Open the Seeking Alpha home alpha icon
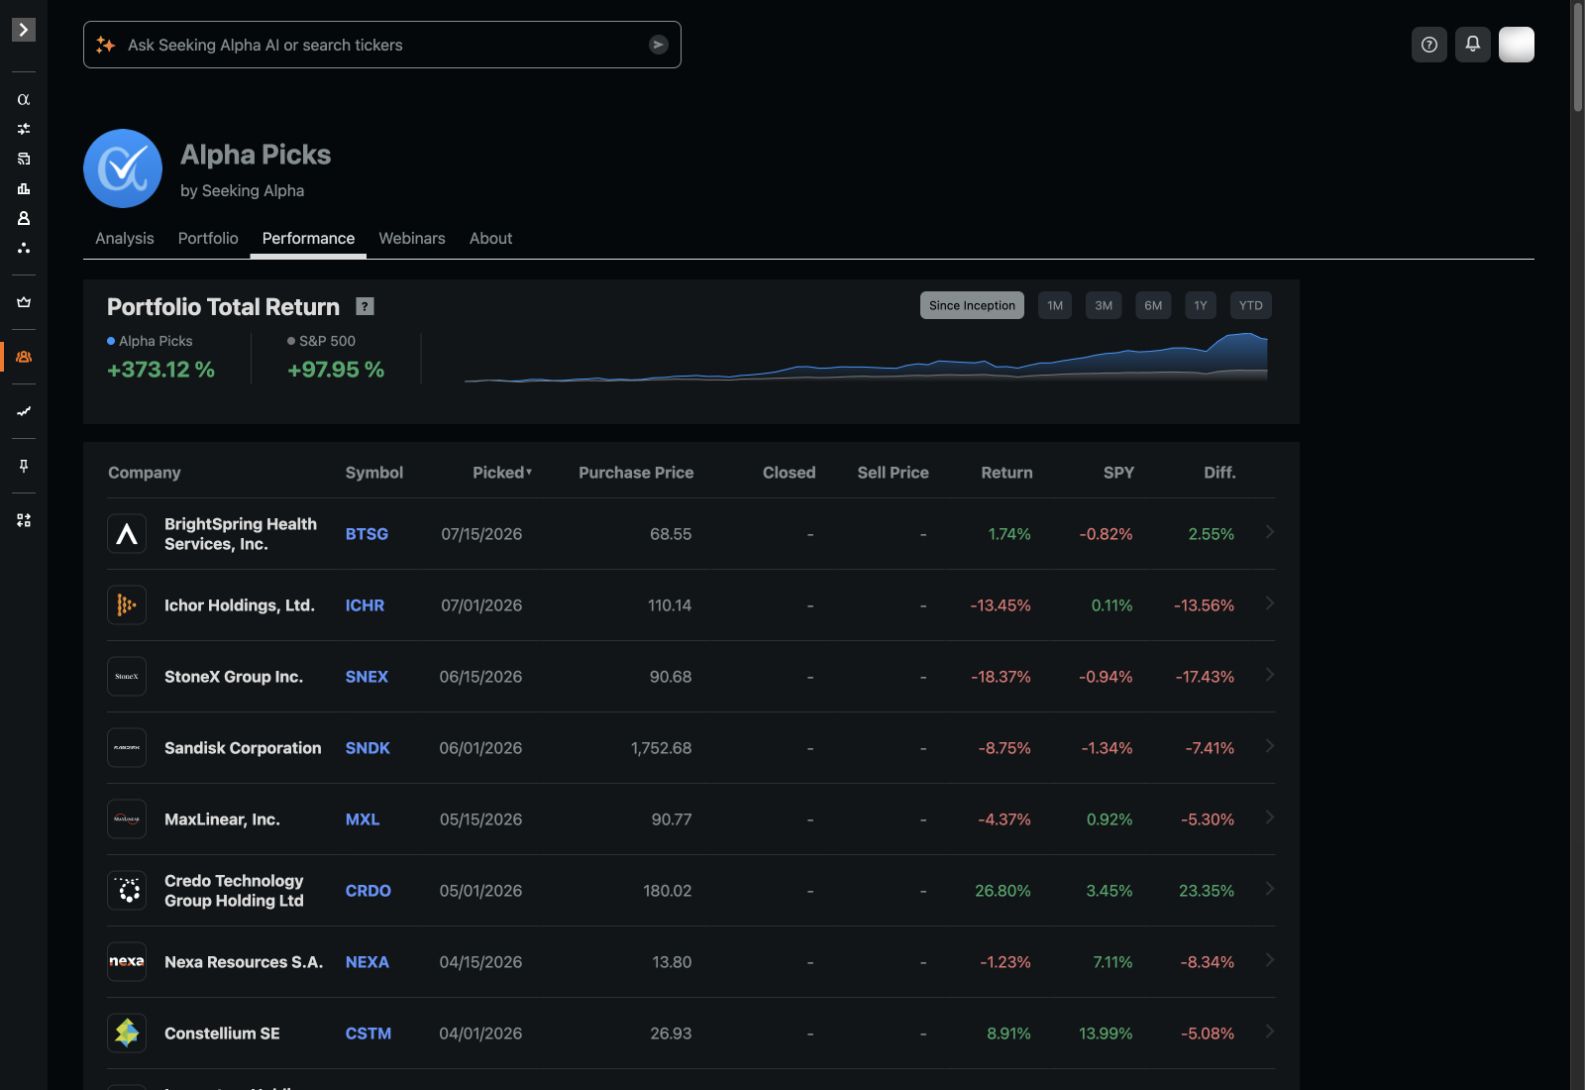Viewport: 1585px width, 1090px height. [x=23, y=99]
